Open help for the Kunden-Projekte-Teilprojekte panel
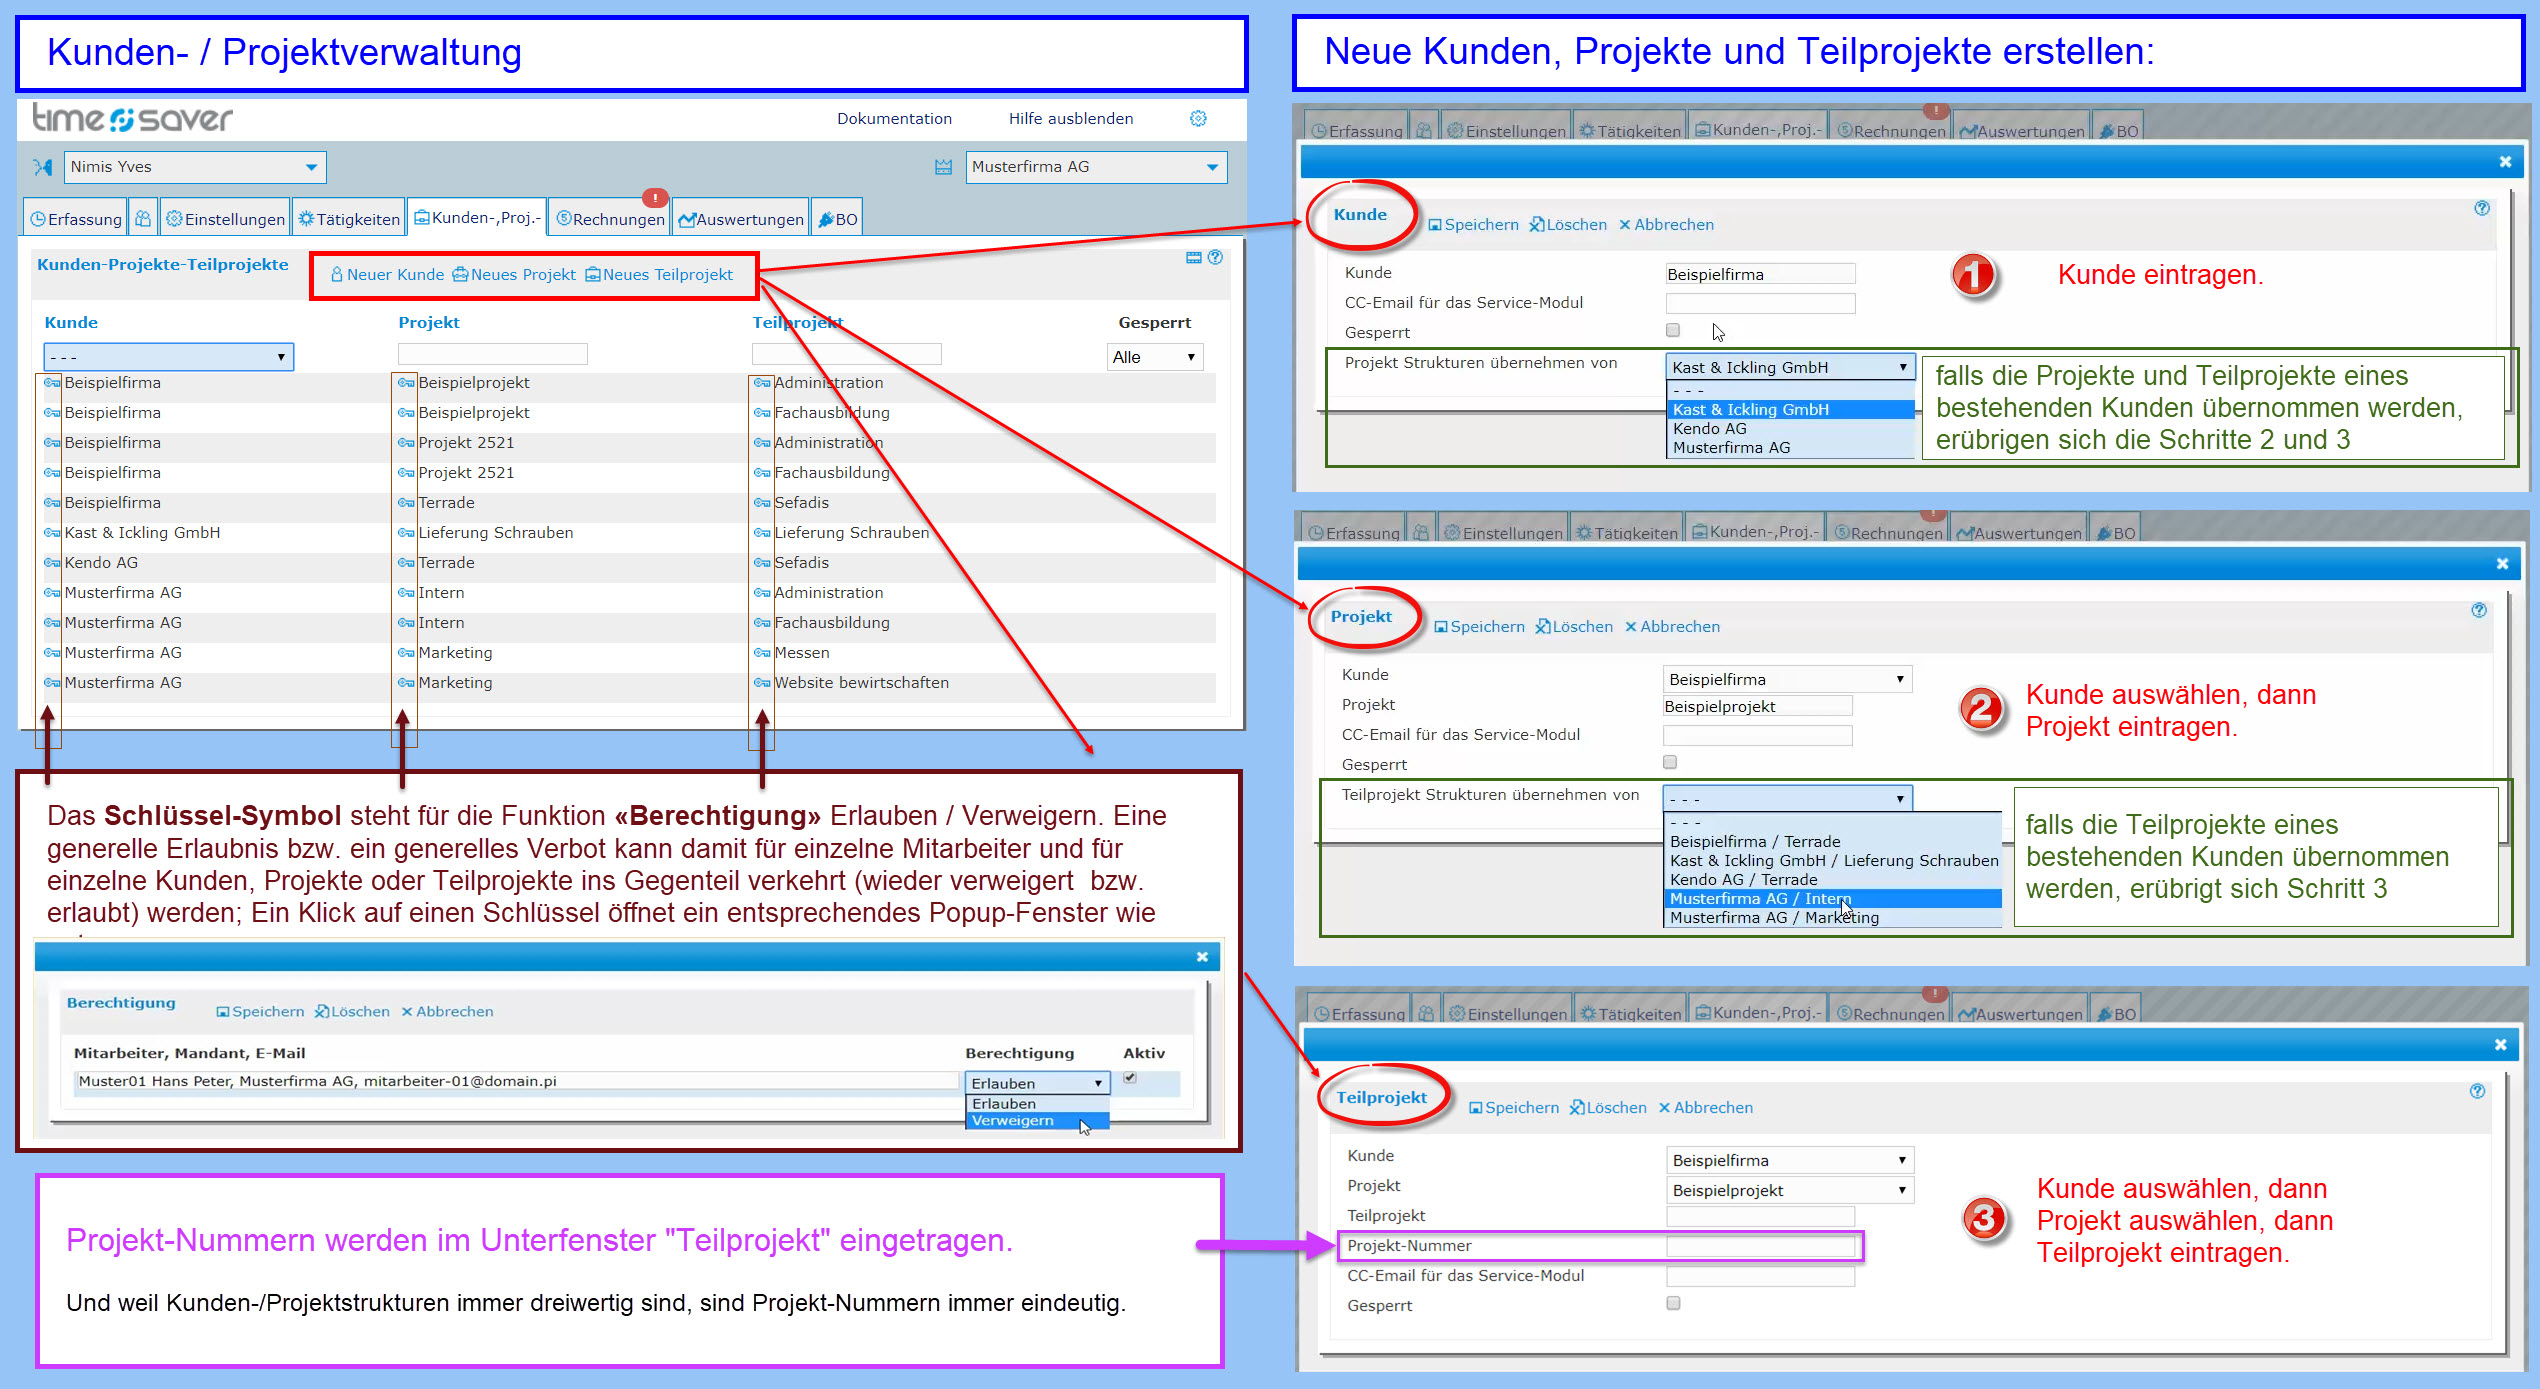Image resolution: width=2540 pixels, height=1389 pixels. pos(1215,258)
